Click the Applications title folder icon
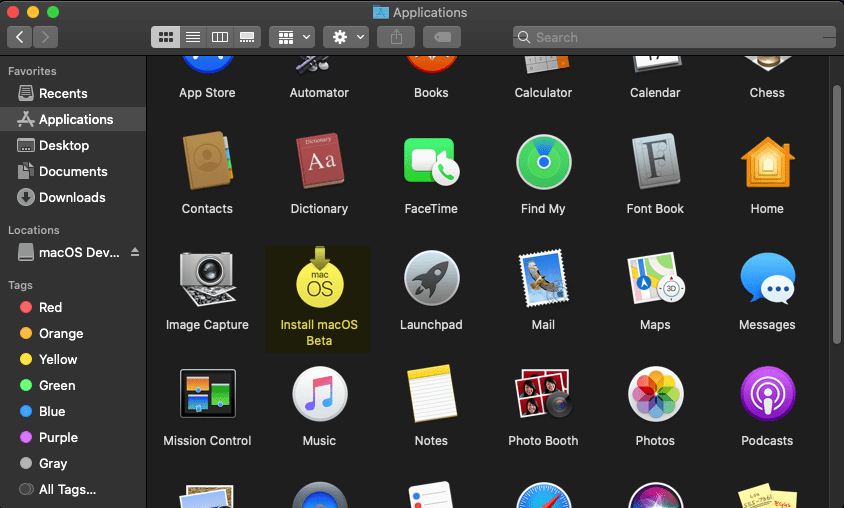This screenshot has width=844, height=508. (381, 12)
